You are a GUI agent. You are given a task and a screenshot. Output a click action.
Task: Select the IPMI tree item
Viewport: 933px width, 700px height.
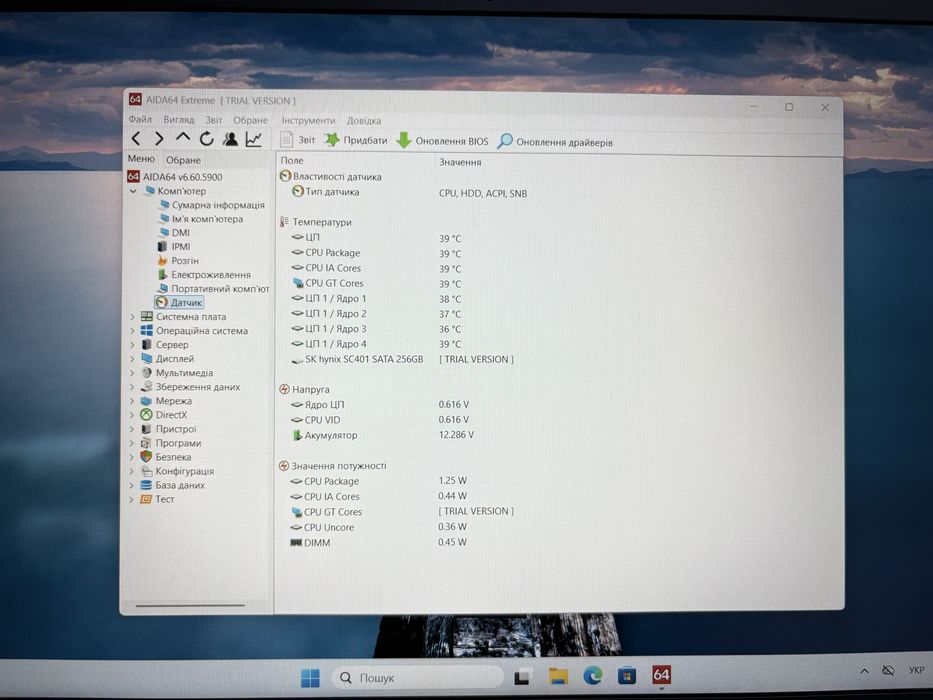point(174,246)
